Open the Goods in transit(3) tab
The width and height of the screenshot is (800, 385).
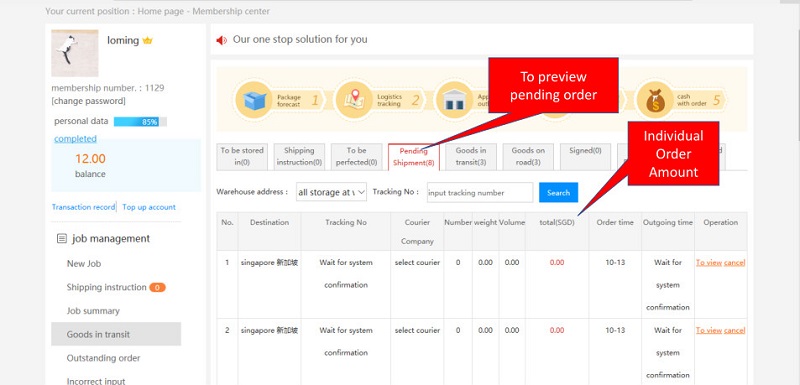pos(470,157)
